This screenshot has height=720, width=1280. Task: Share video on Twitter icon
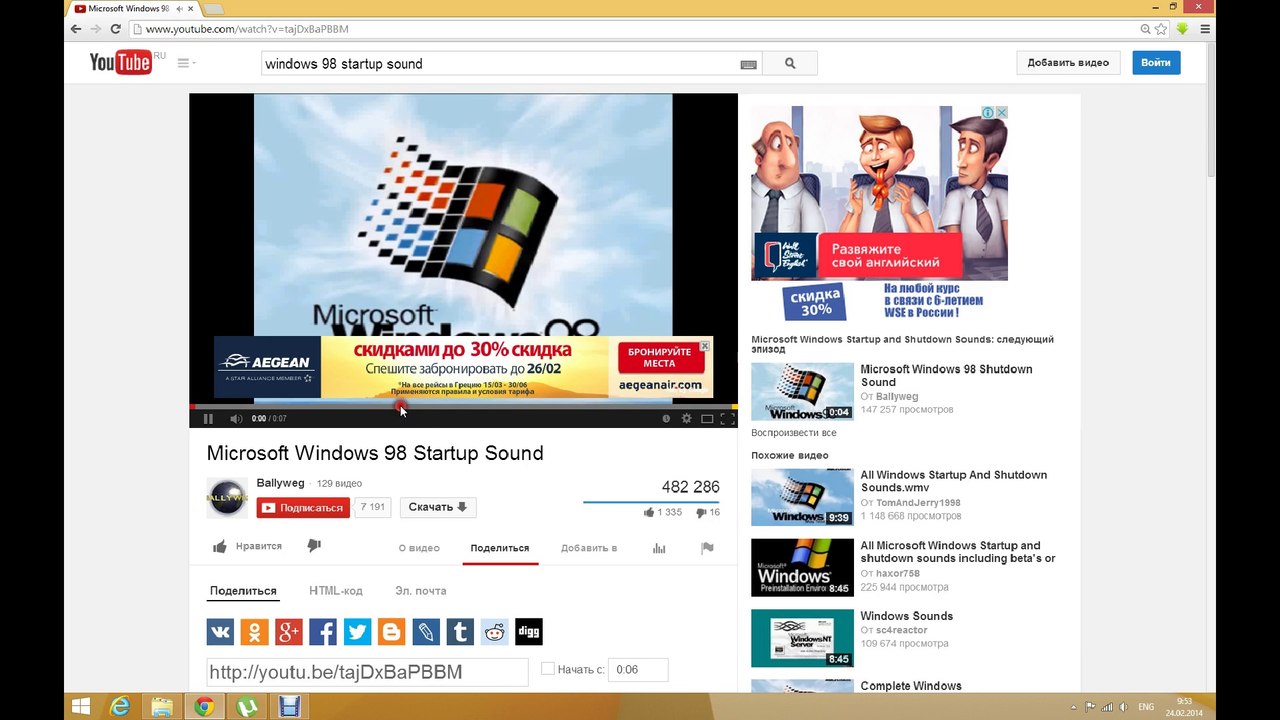tap(357, 631)
